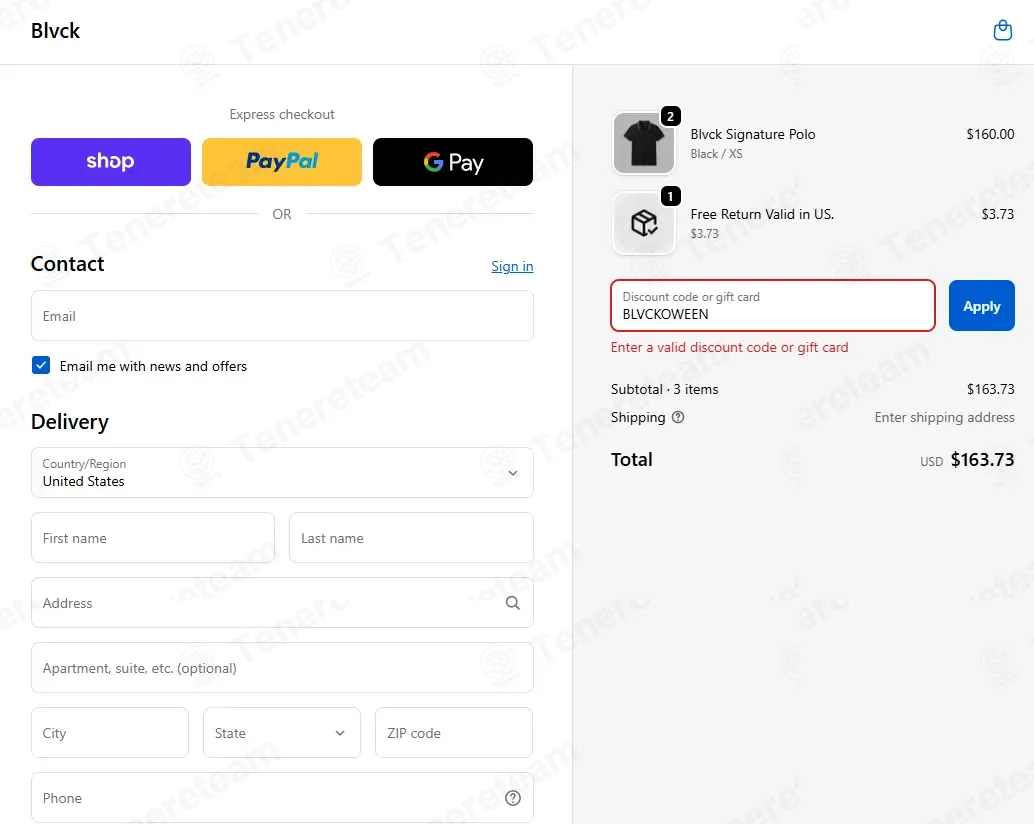
Task: Click the address search magnifier icon
Action: pos(512,603)
